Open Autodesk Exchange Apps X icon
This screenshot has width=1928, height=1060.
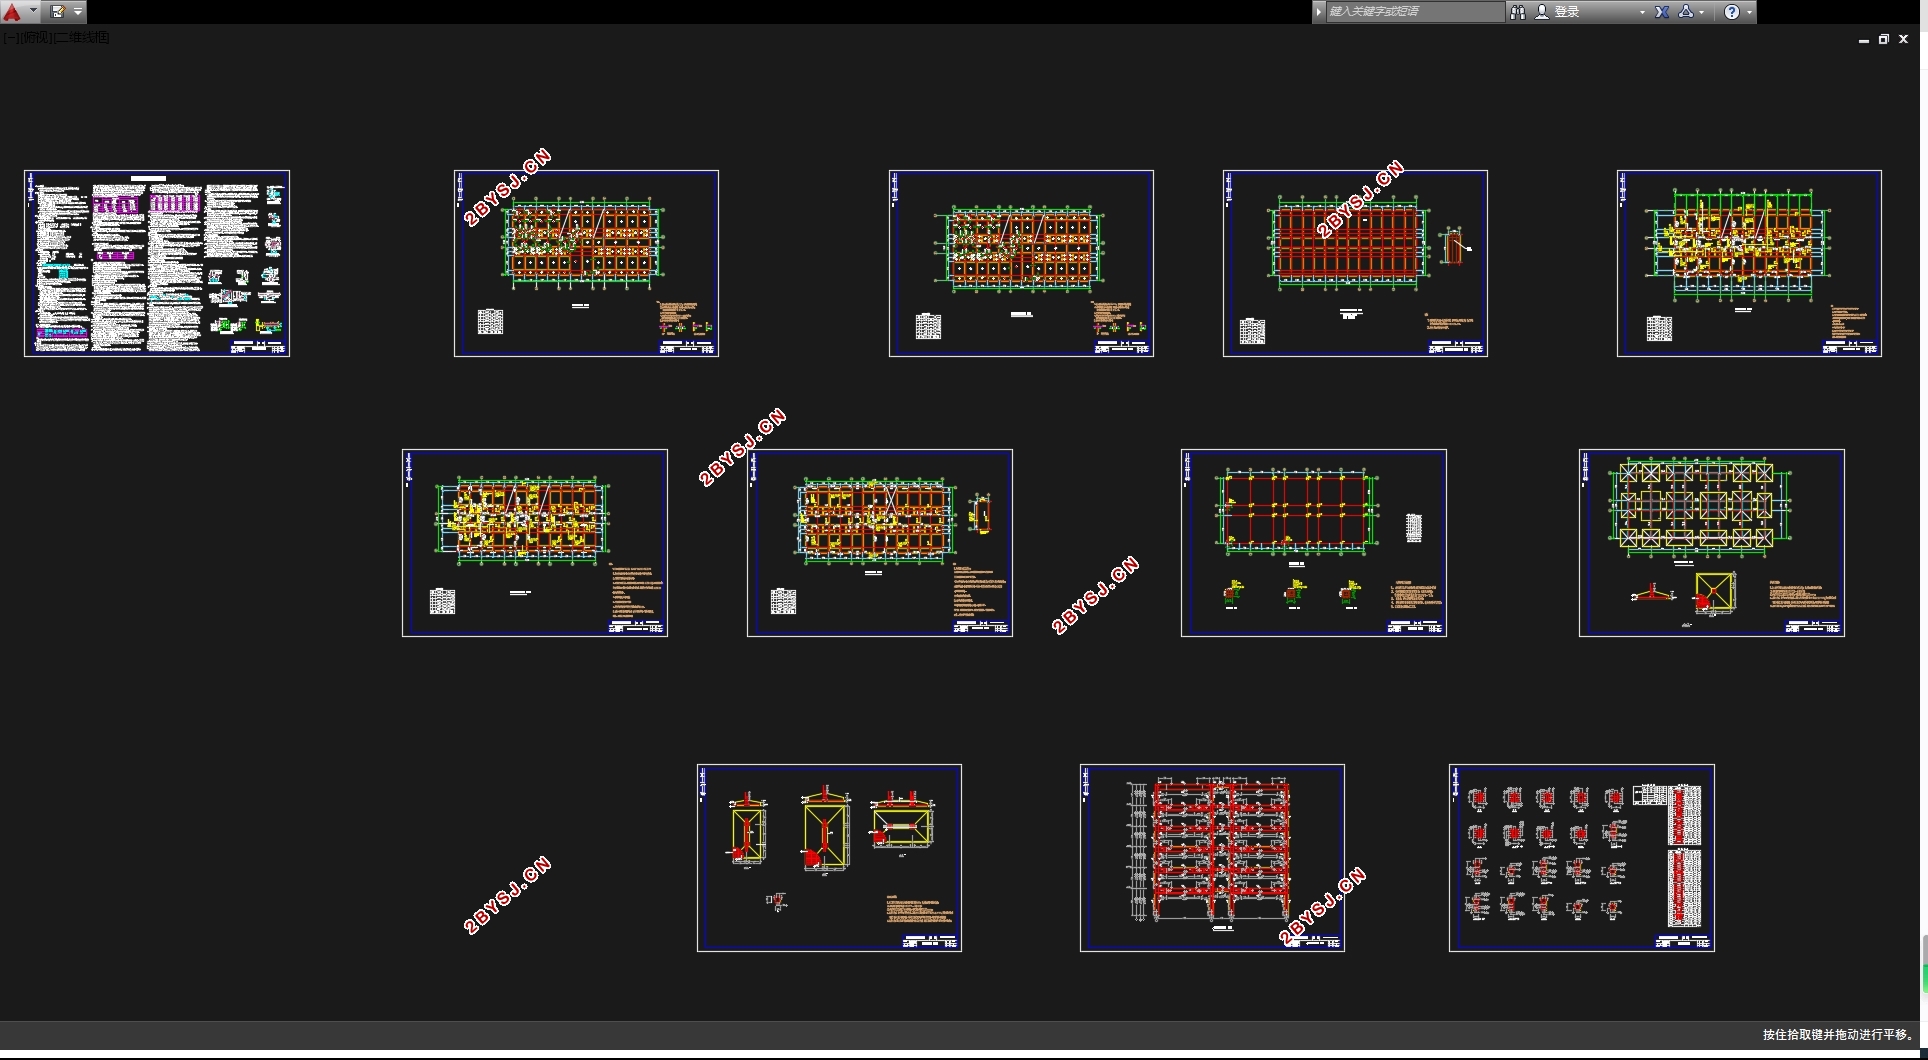(1662, 12)
